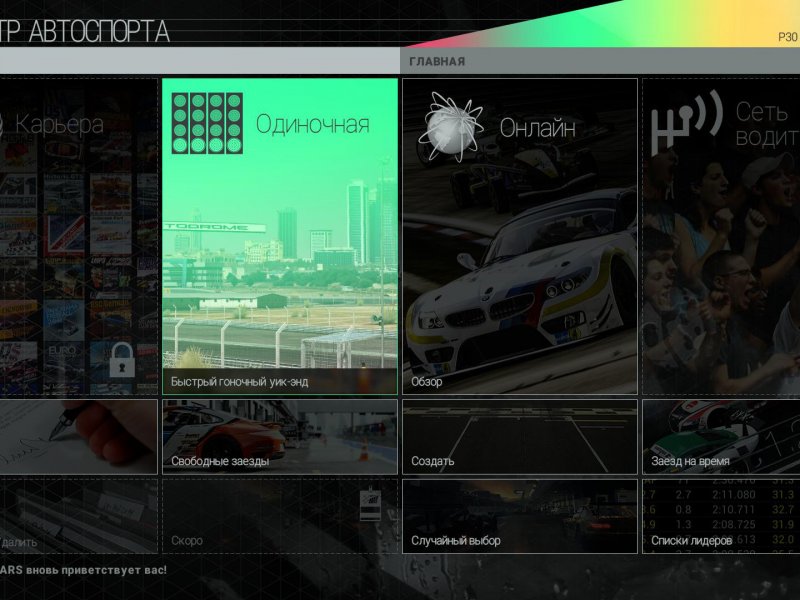Click the P30 indicator in the header
Viewport: 800px width, 600px height.
click(x=787, y=37)
